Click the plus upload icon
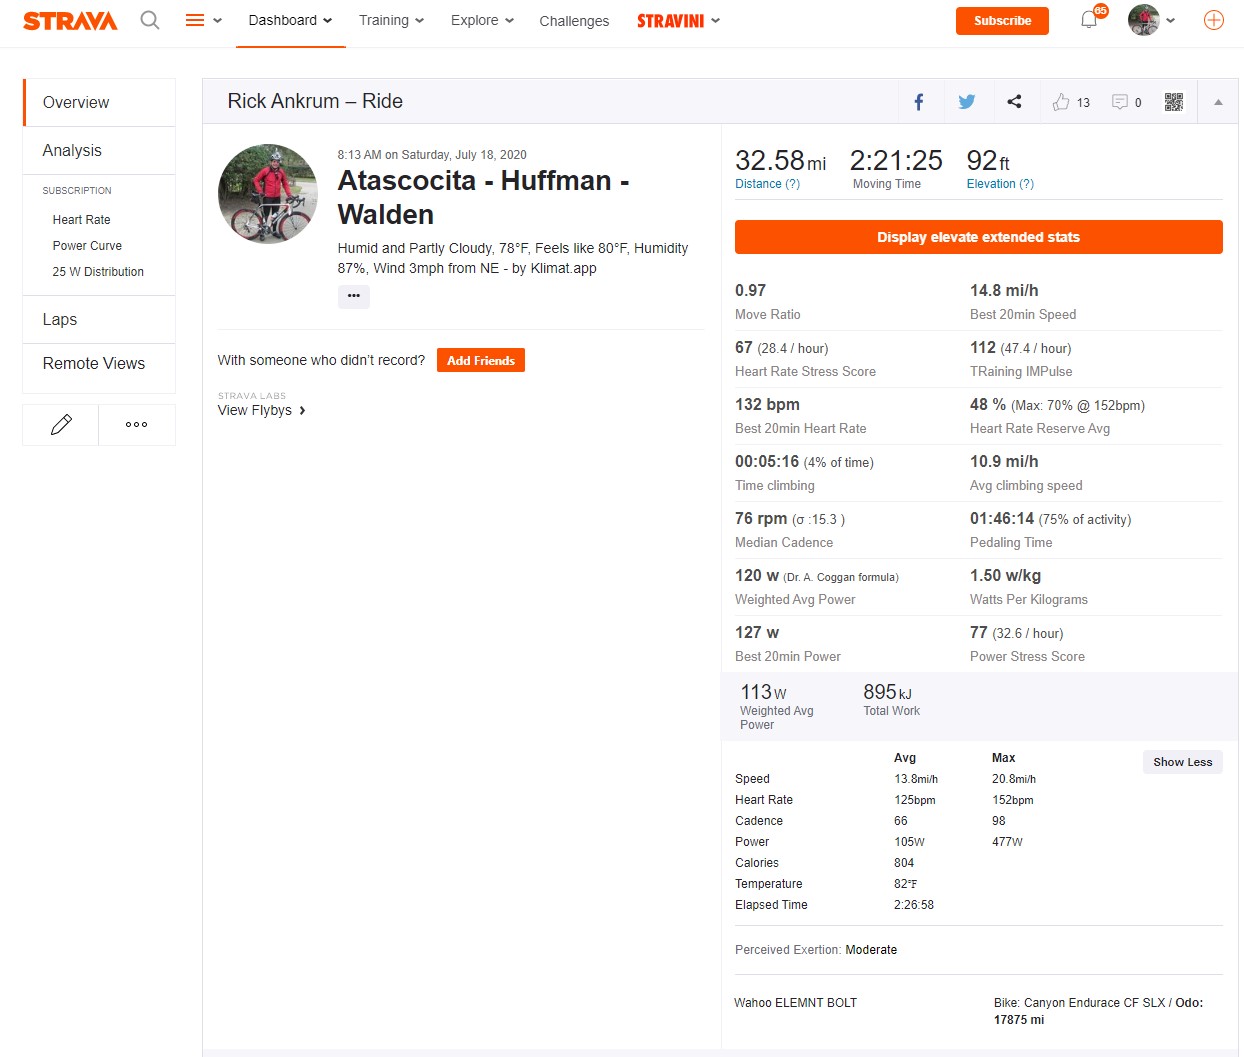Image resolution: width=1244 pixels, height=1057 pixels. pyautogui.click(x=1214, y=20)
